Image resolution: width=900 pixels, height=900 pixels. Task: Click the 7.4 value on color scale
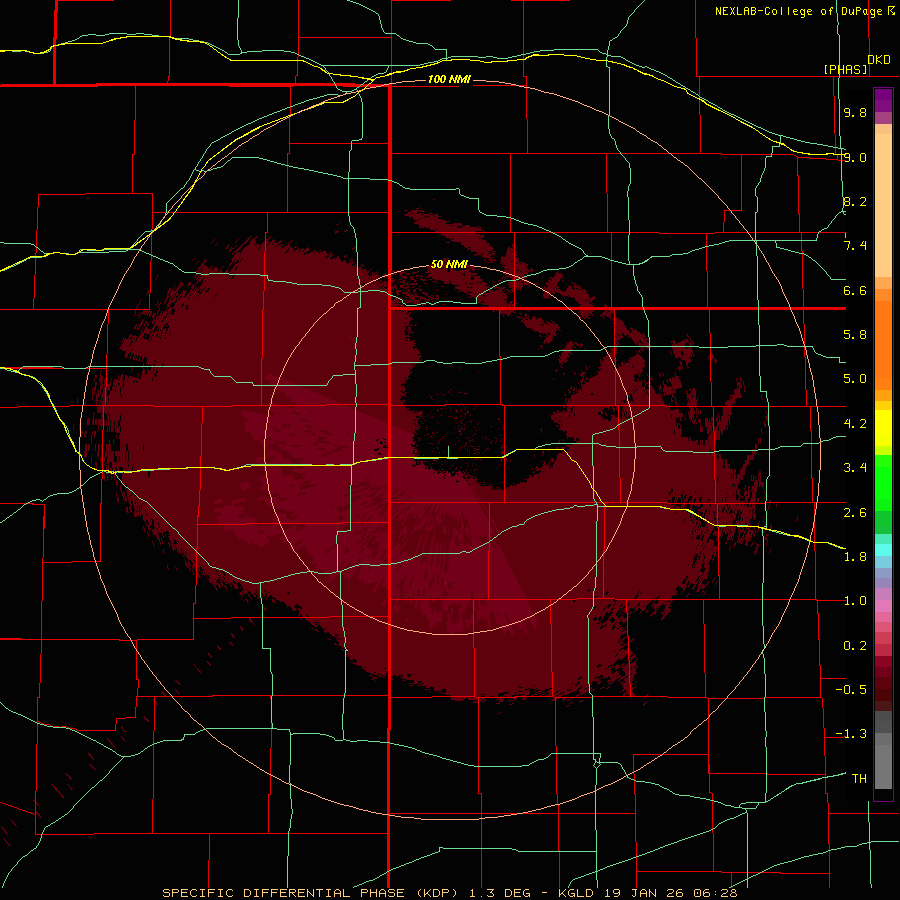855,246
